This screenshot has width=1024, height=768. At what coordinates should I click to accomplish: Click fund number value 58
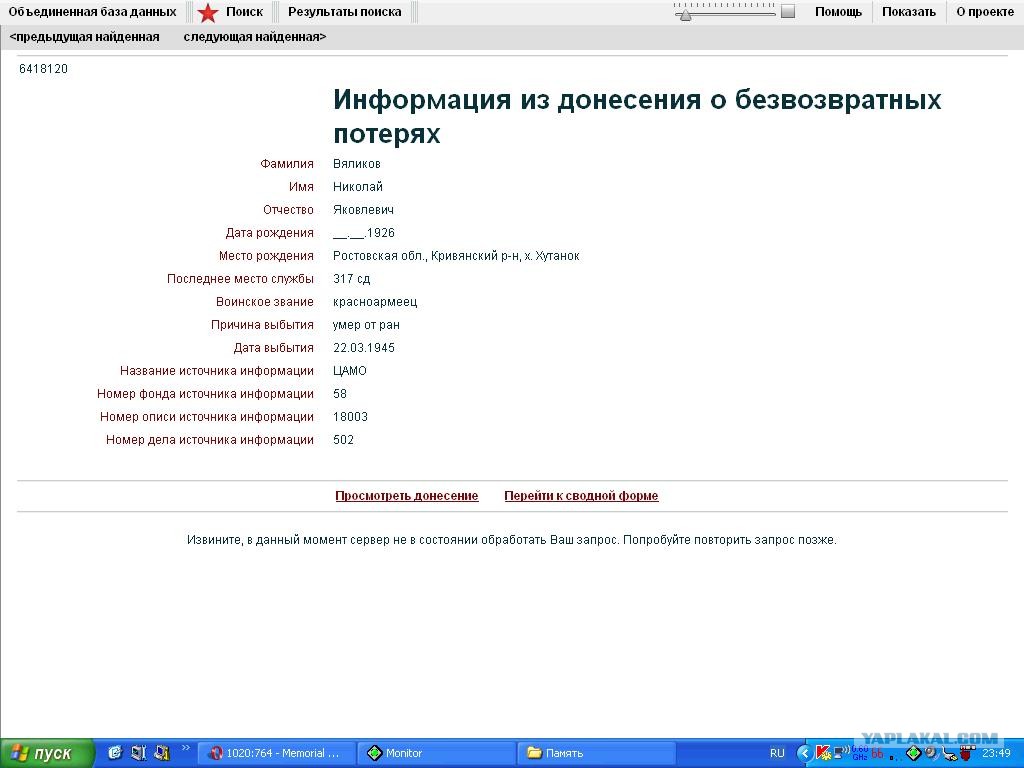[x=340, y=394]
